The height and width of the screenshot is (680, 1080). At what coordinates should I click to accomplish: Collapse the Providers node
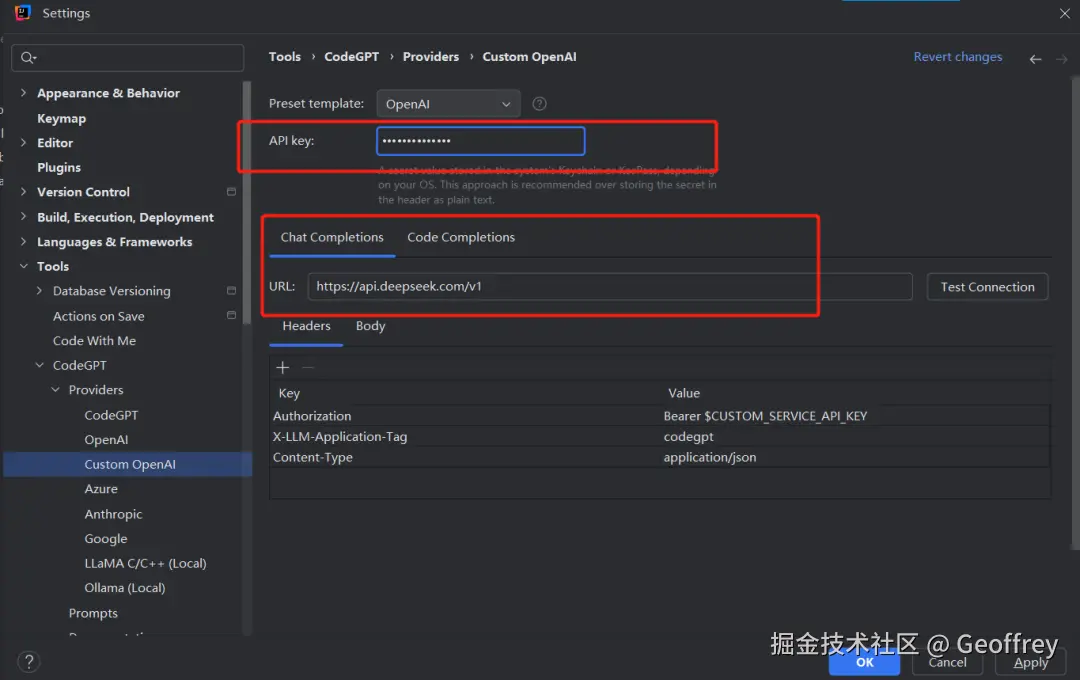point(55,390)
